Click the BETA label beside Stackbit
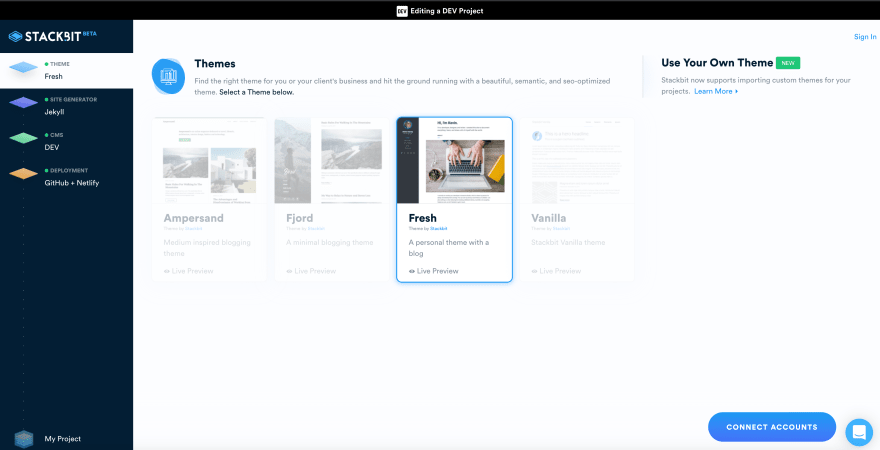880x450 pixels. [x=89, y=34]
